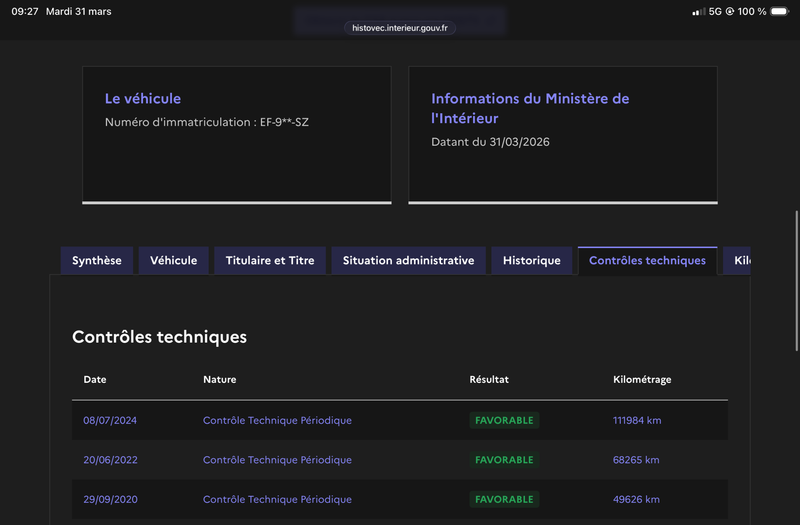Tap the histovec.interieur.gouv.fr address pill

[x=399, y=28]
